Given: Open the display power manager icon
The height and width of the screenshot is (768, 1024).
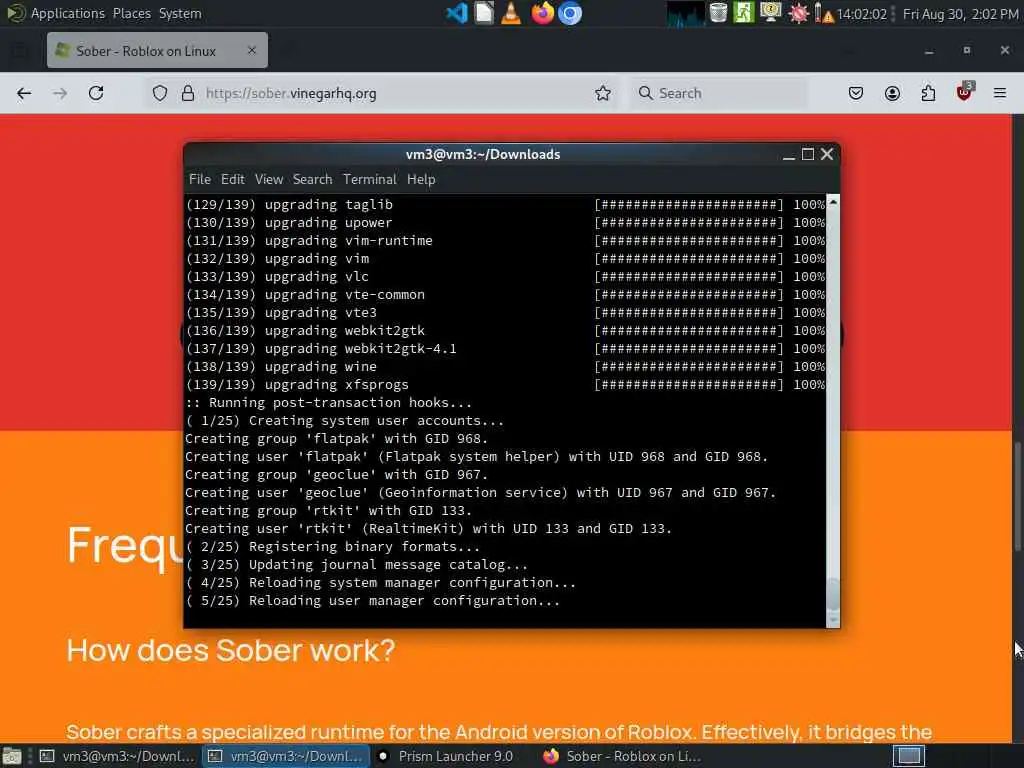Looking at the screenshot, I should pyautogui.click(x=771, y=13).
